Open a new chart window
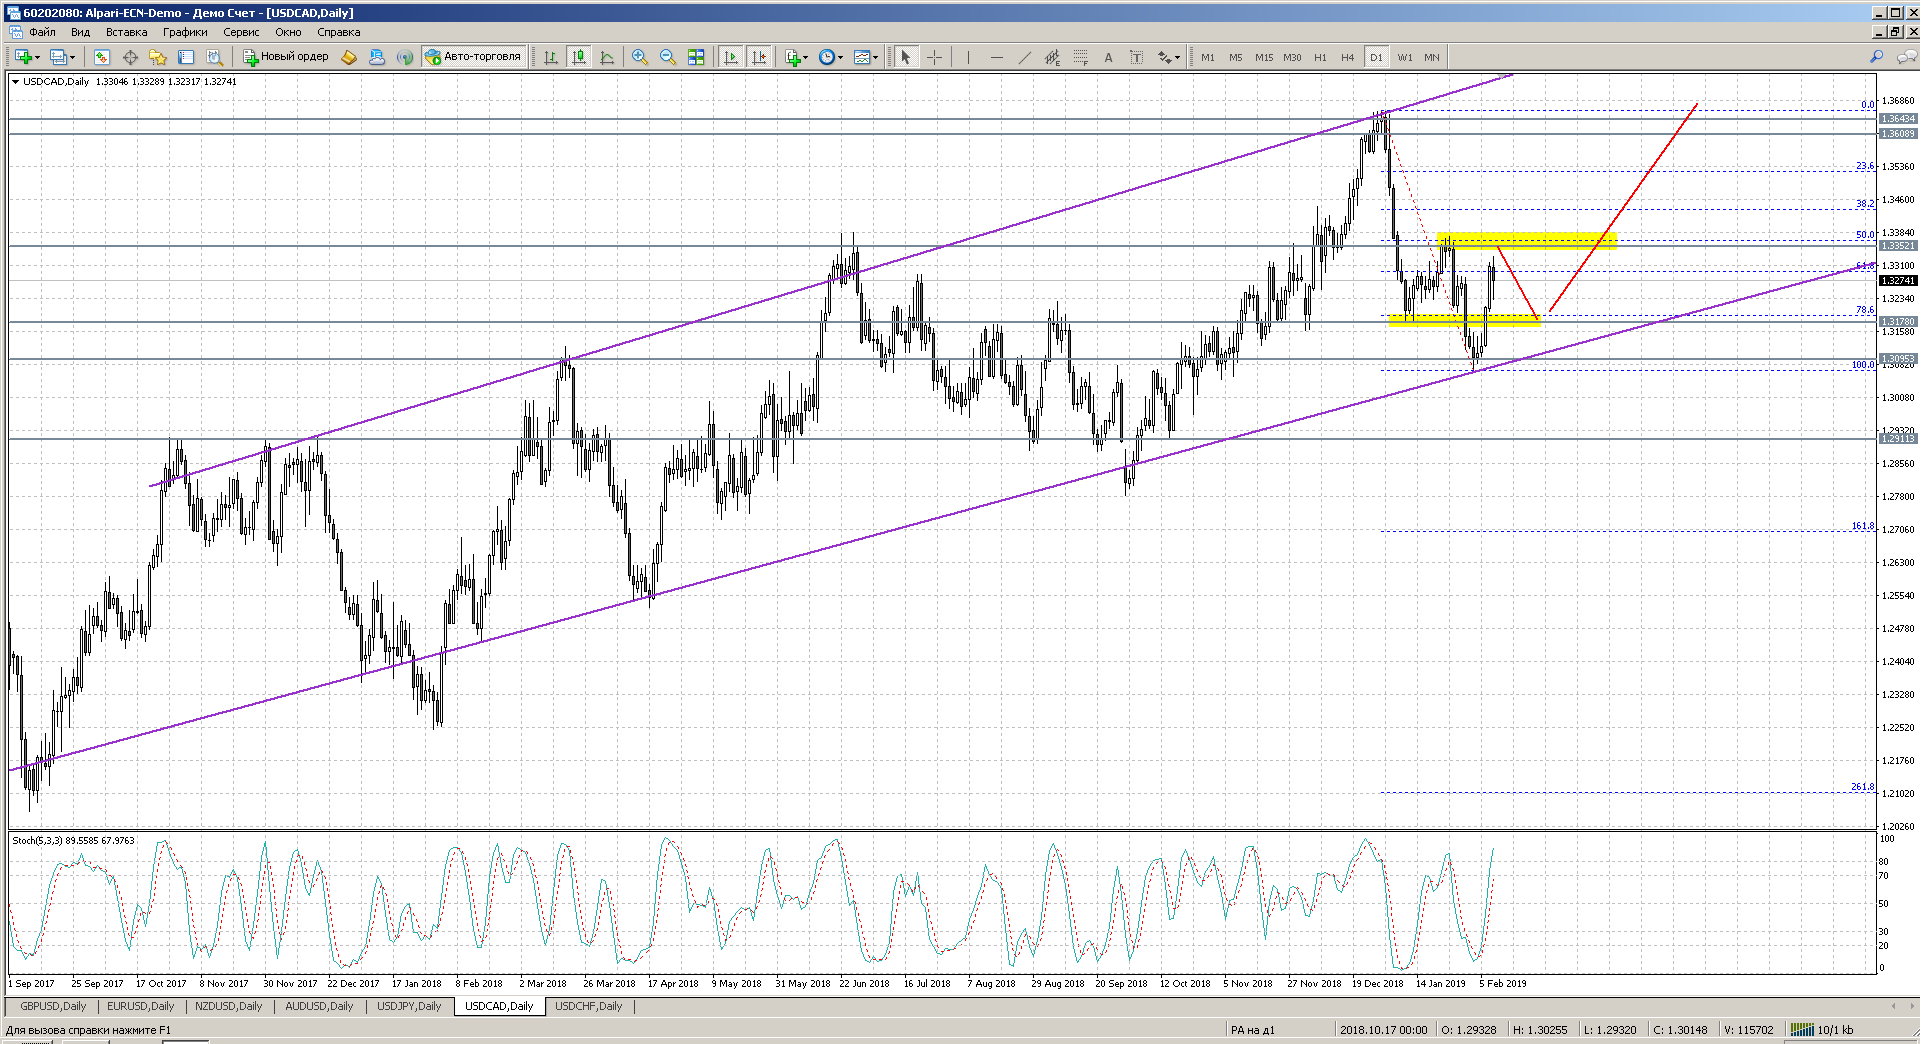 (x=23, y=57)
